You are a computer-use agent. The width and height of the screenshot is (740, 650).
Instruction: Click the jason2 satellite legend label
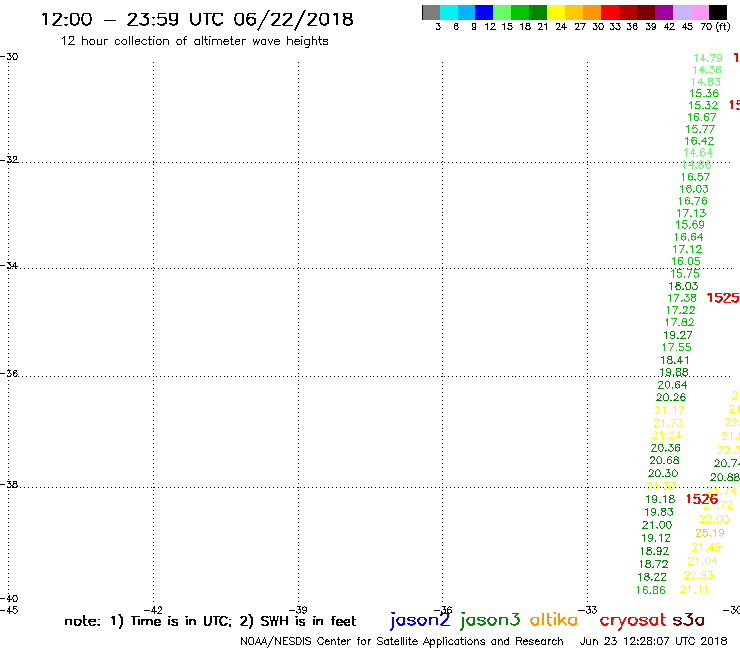[420, 620]
